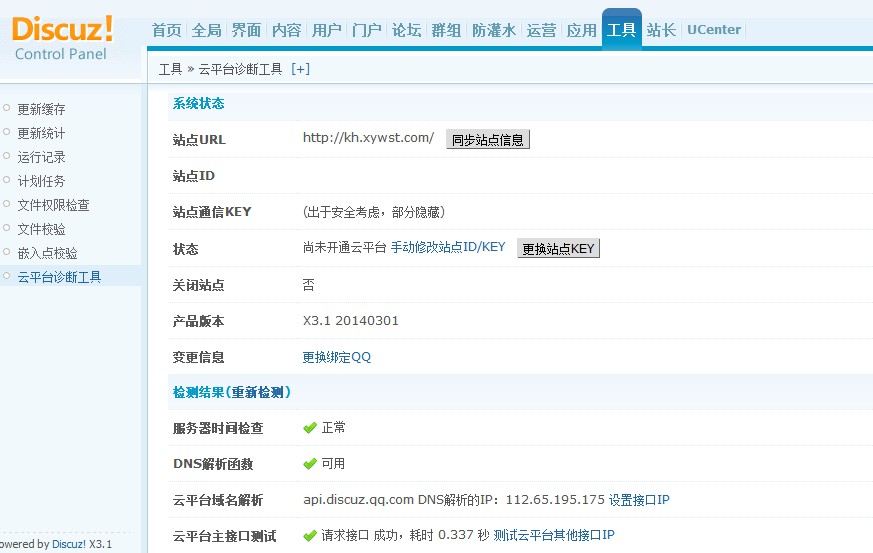The image size is (873, 553).
Task: Open 更新缓存 in the sidebar
Action: (41, 109)
